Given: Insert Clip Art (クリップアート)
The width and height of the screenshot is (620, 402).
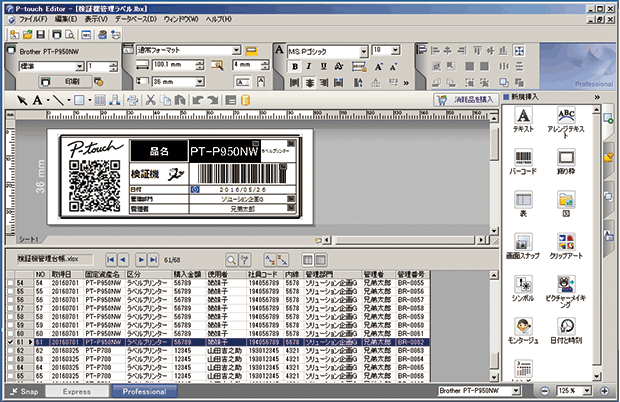Looking at the screenshot, I should (x=566, y=246).
